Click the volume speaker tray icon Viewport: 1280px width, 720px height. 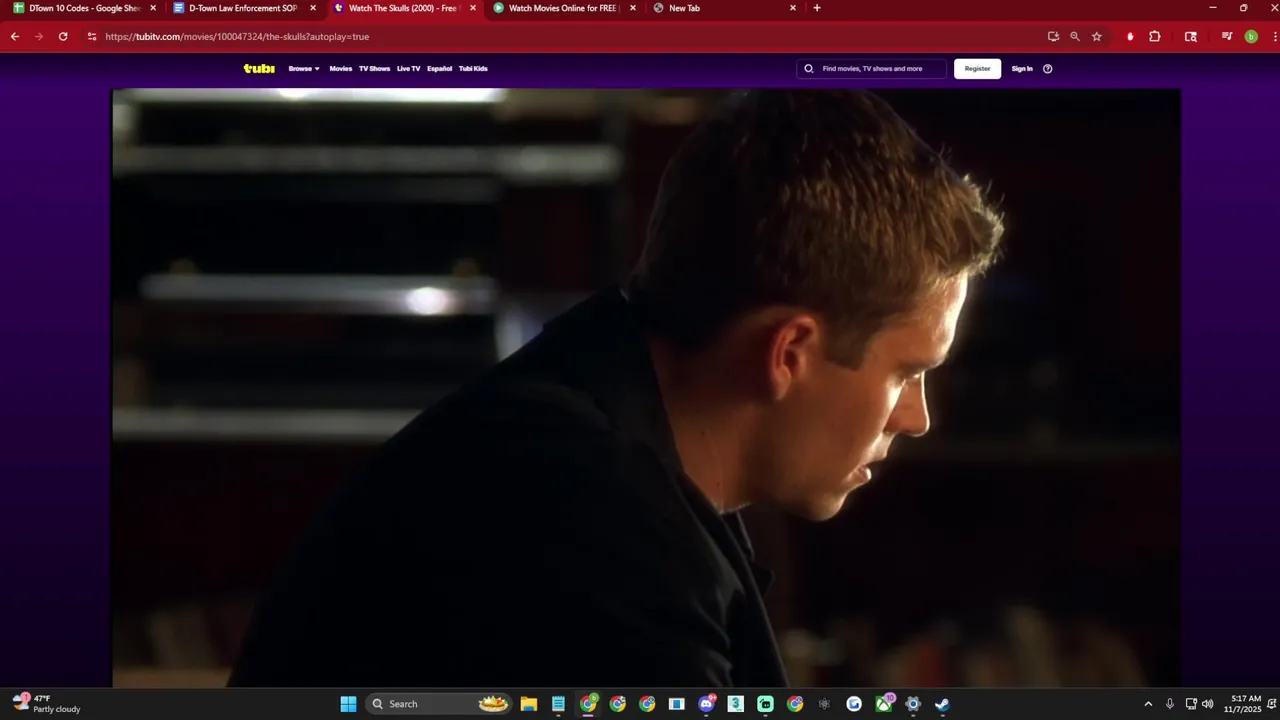pyautogui.click(x=1208, y=704)
